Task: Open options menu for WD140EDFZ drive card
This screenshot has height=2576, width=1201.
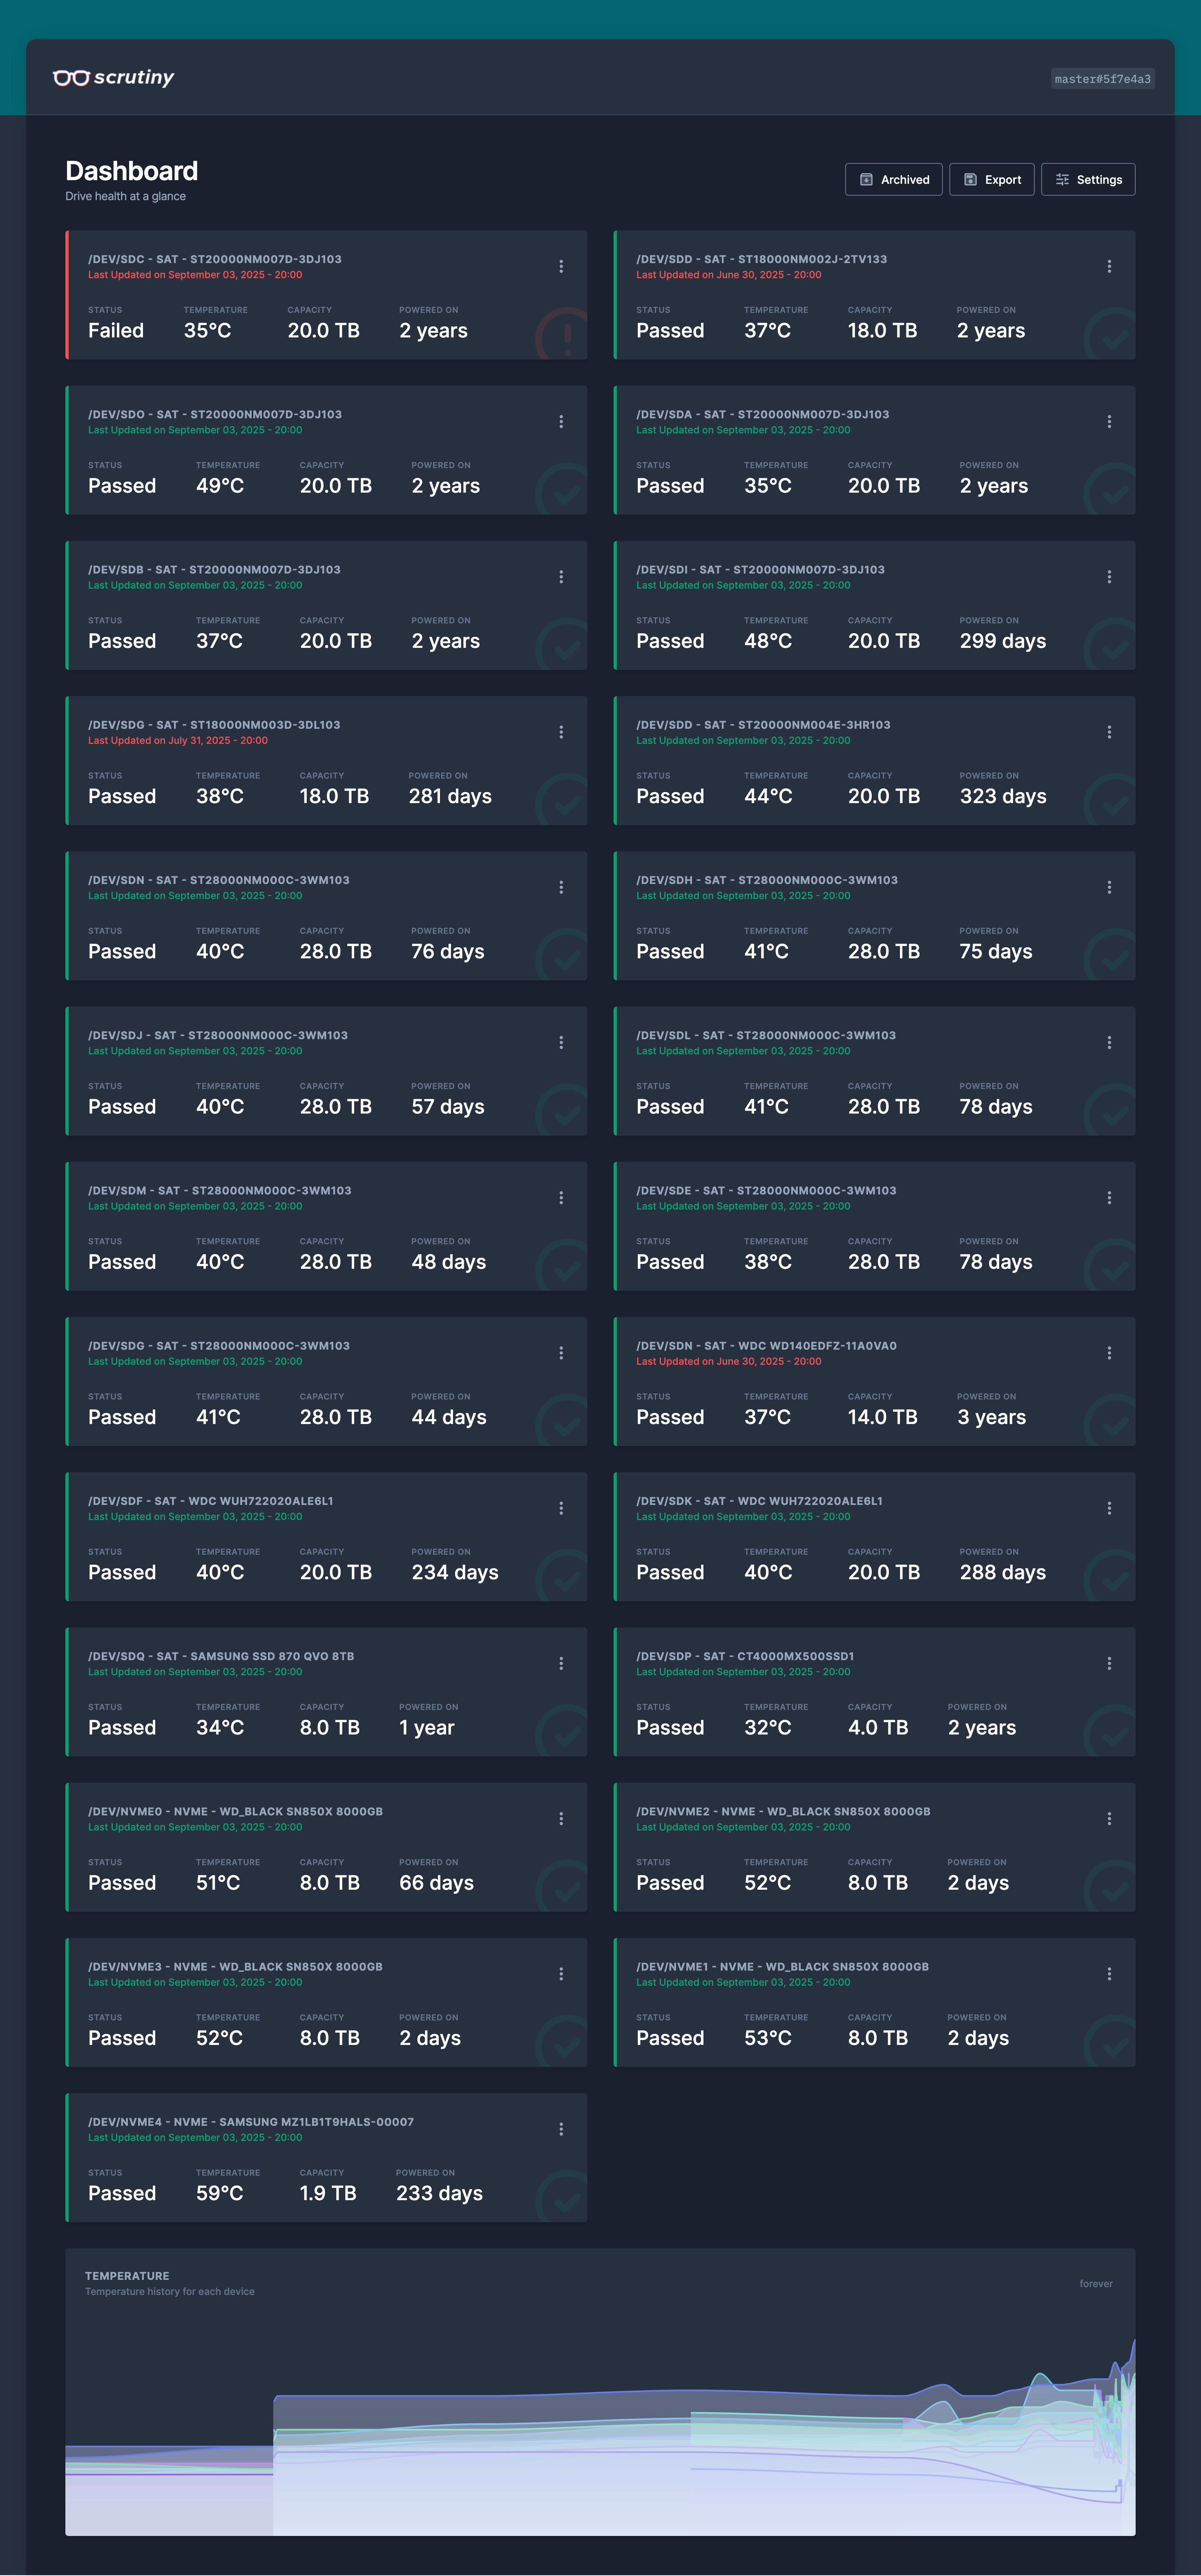Action: (1109, 1353)
